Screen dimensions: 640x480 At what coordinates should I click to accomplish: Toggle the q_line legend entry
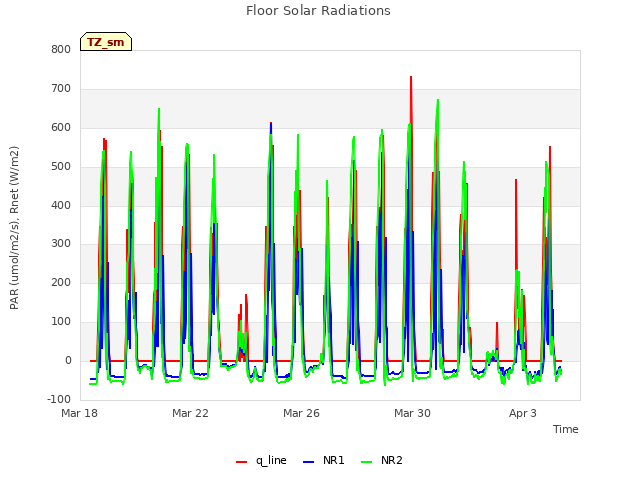(x=261, y=460)
